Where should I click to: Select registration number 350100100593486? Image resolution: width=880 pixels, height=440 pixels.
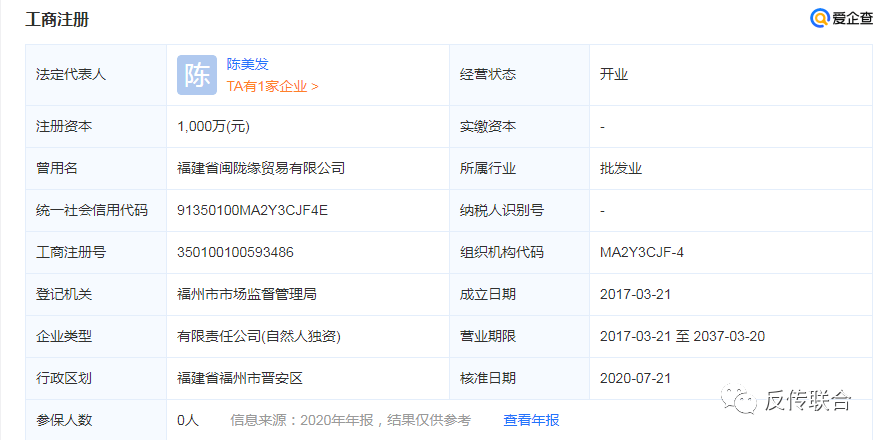coord(235,252)
